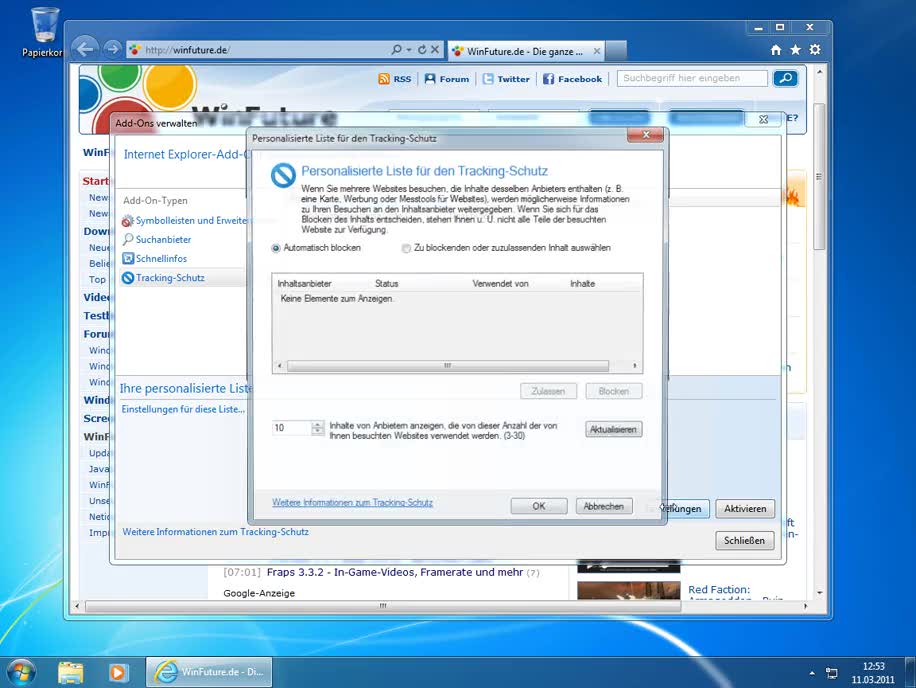Click the search magnifier in the address bar
Viewport: 916px width, 688px height.
pos(397,50)
